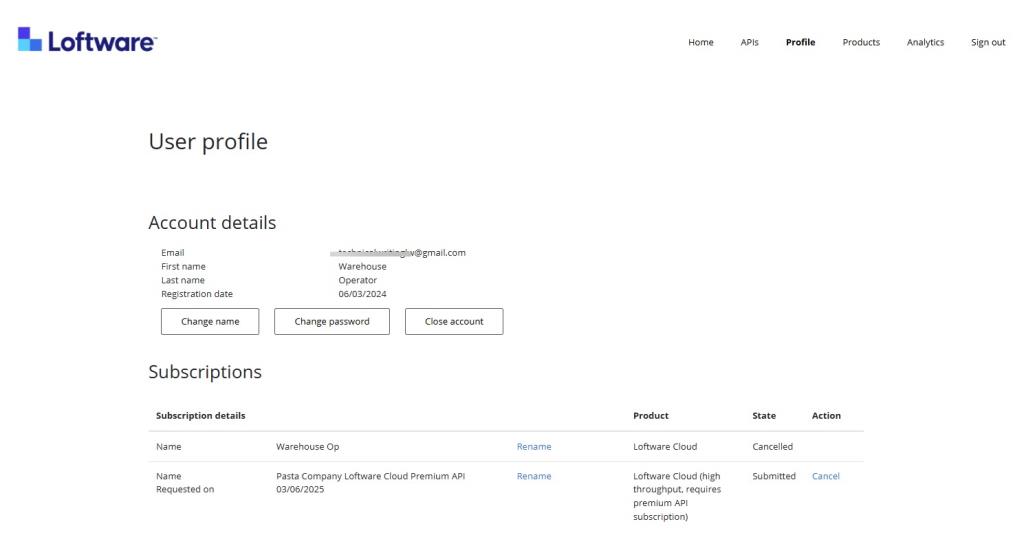1024x535 pixels.
Task: Click the Requested on label
Action: (185, 489)
